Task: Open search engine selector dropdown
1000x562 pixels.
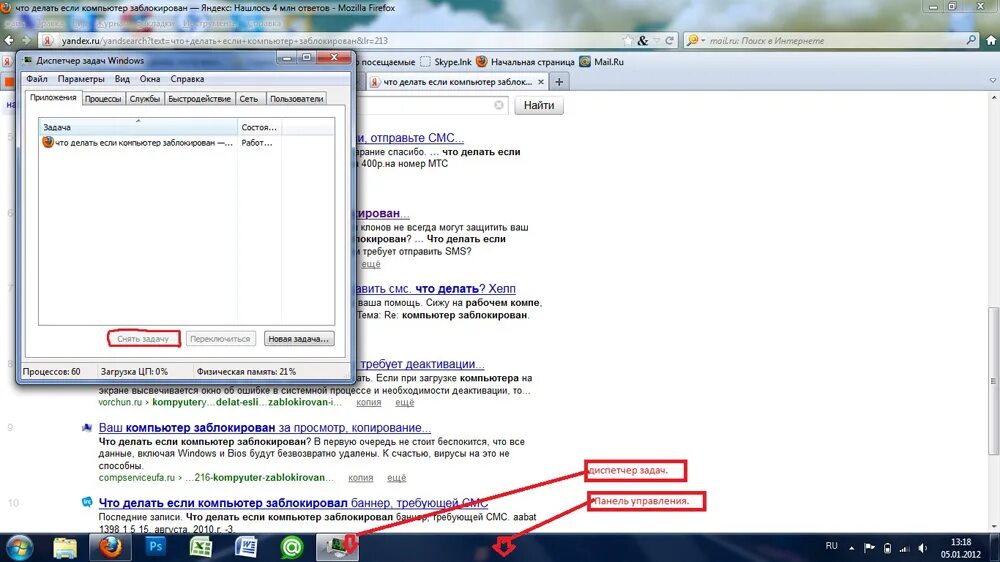Action: coord(695,40)
